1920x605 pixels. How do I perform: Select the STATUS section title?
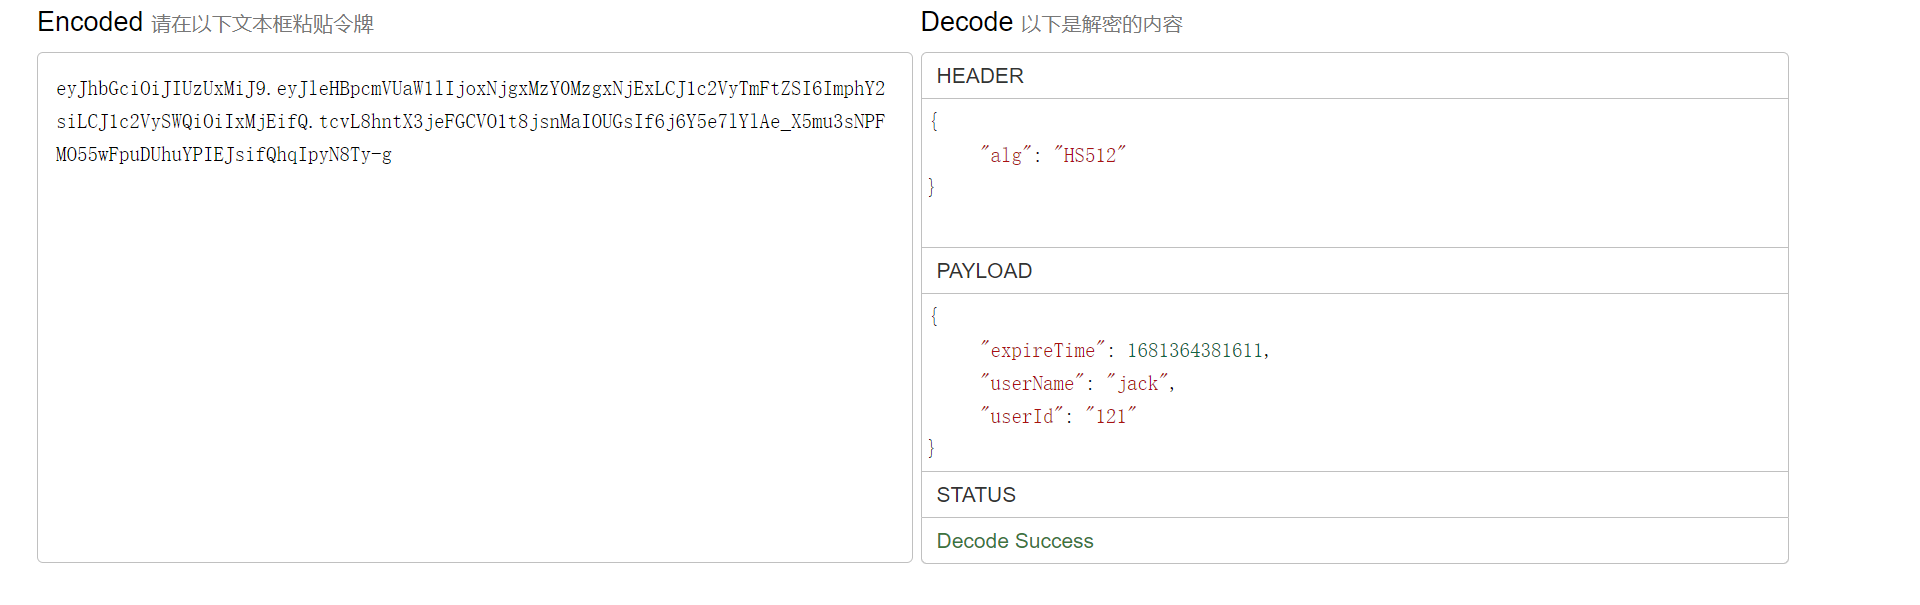tap(976, 495)
